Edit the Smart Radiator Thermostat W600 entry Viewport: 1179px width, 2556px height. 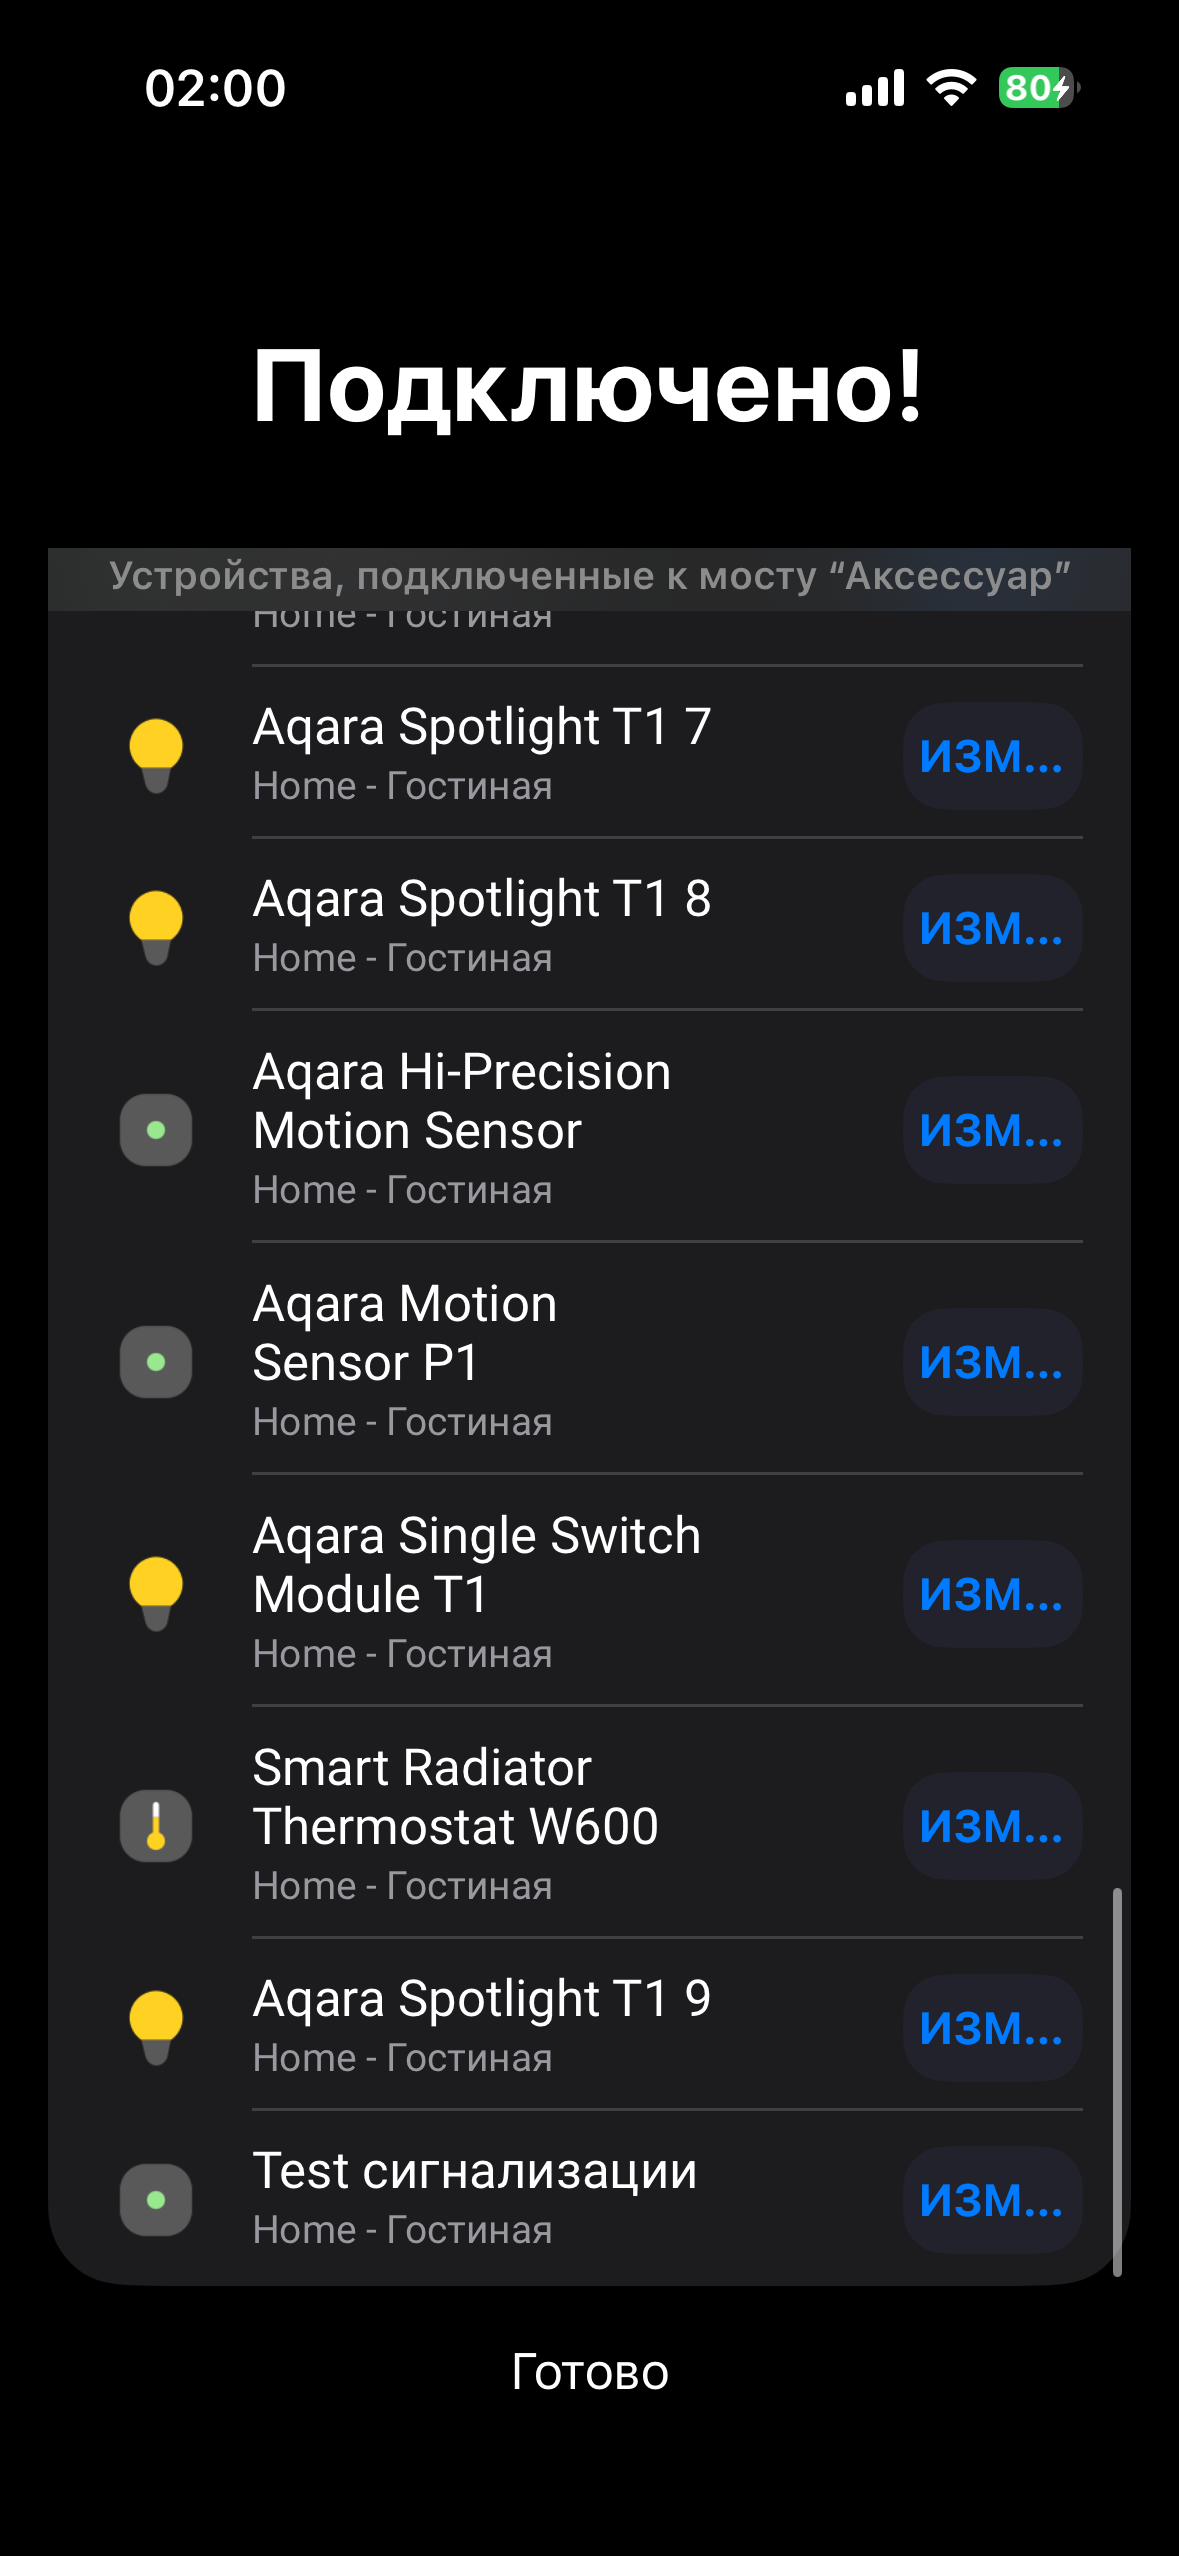(992, 1826)
